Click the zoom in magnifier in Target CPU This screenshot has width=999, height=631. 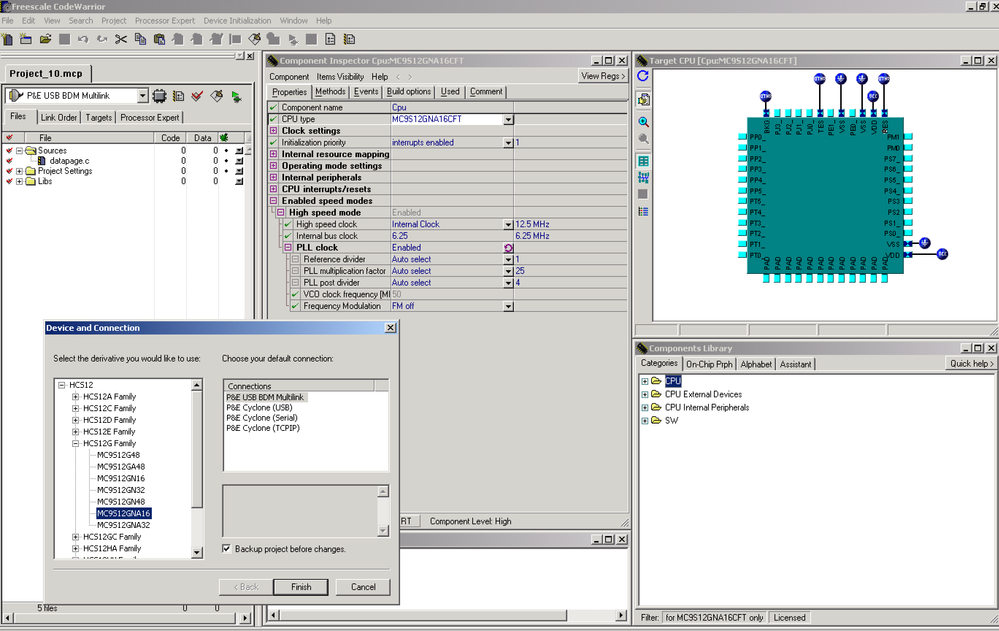pyautogui.click(x=643, y=122)
